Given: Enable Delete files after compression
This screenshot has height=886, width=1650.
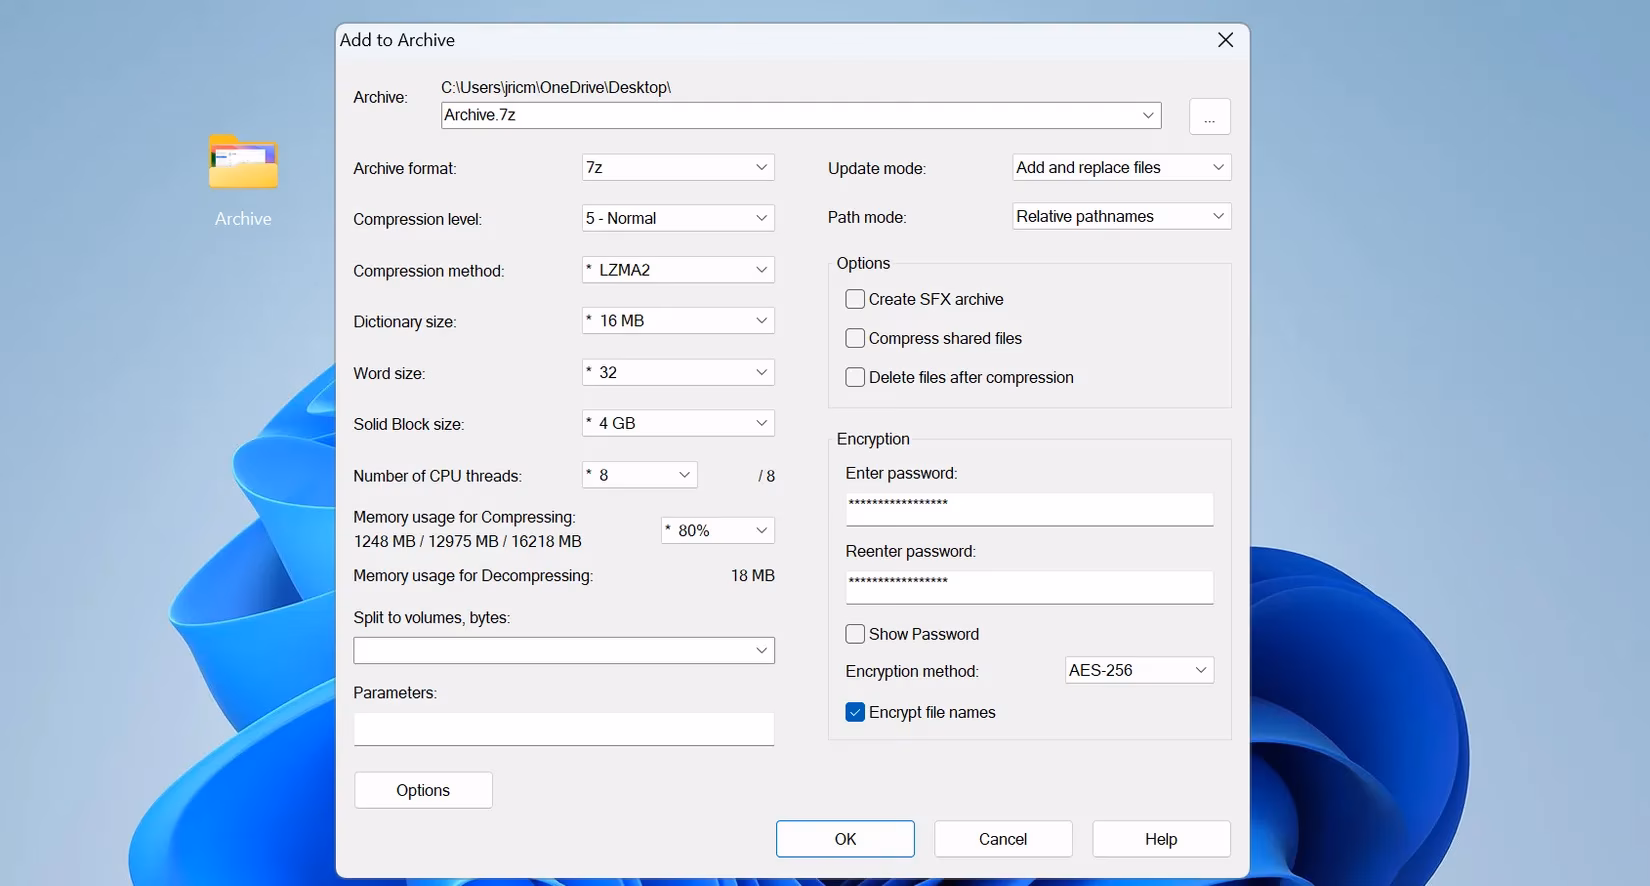Looking at the screenshot, I should [855, 377].
